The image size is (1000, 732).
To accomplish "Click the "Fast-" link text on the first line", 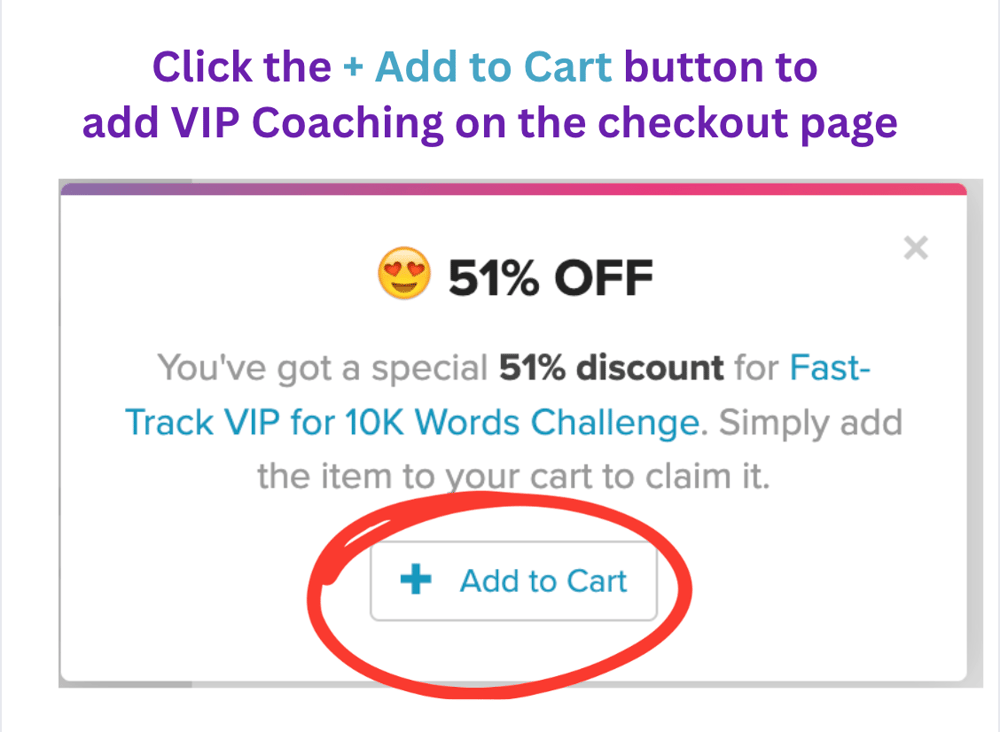I will pyautogui.click(x=831, y=368).
